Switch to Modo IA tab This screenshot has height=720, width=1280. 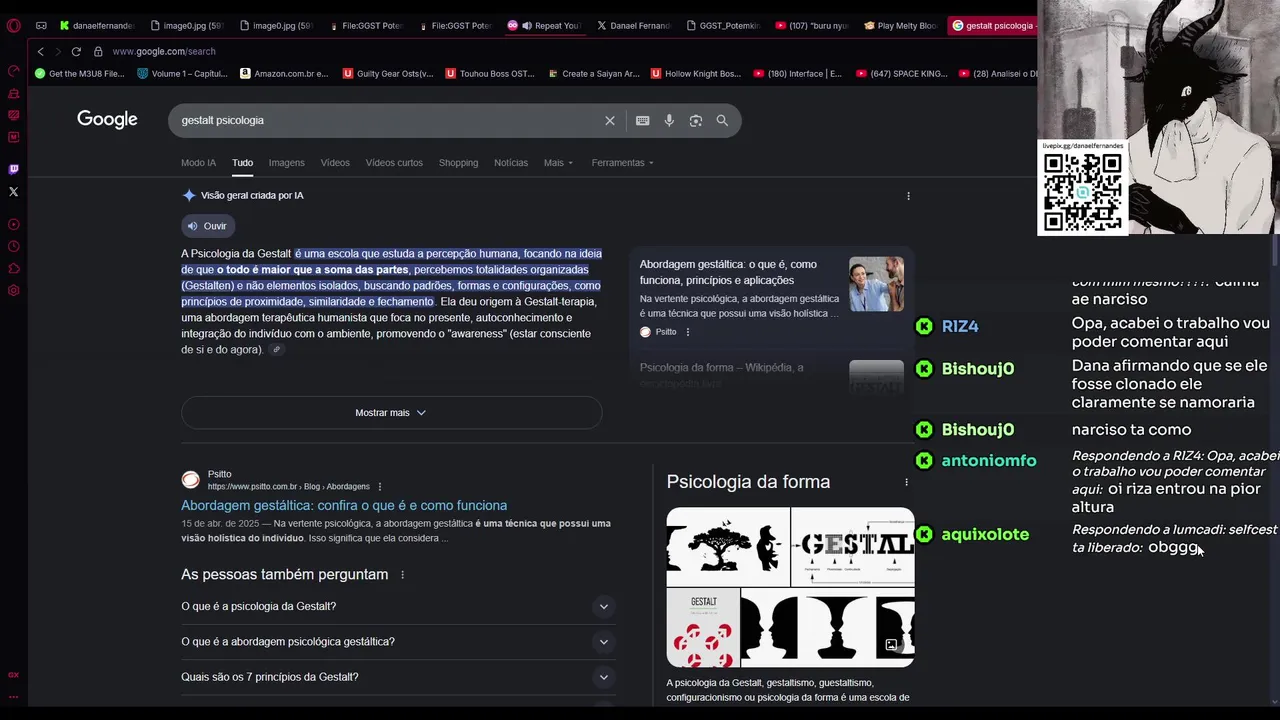198,163
